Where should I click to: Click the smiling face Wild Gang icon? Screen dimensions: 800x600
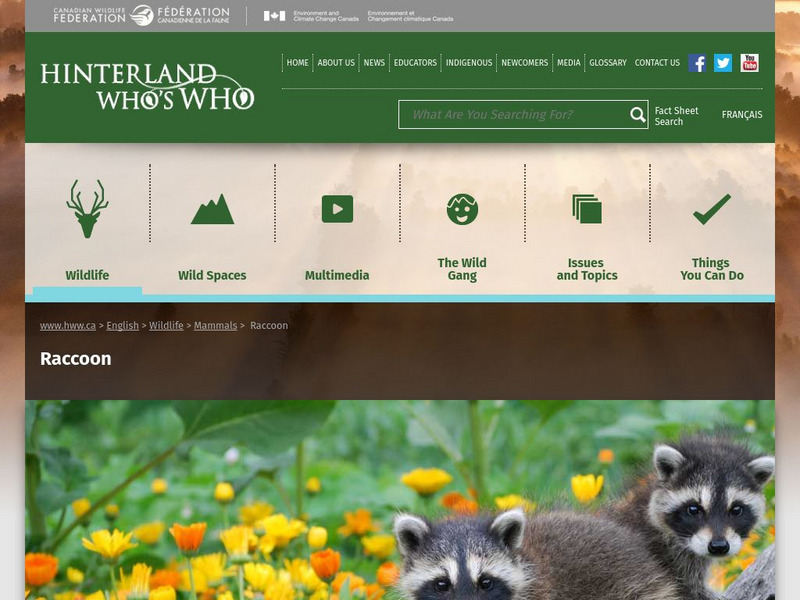(x=462, y=209)
